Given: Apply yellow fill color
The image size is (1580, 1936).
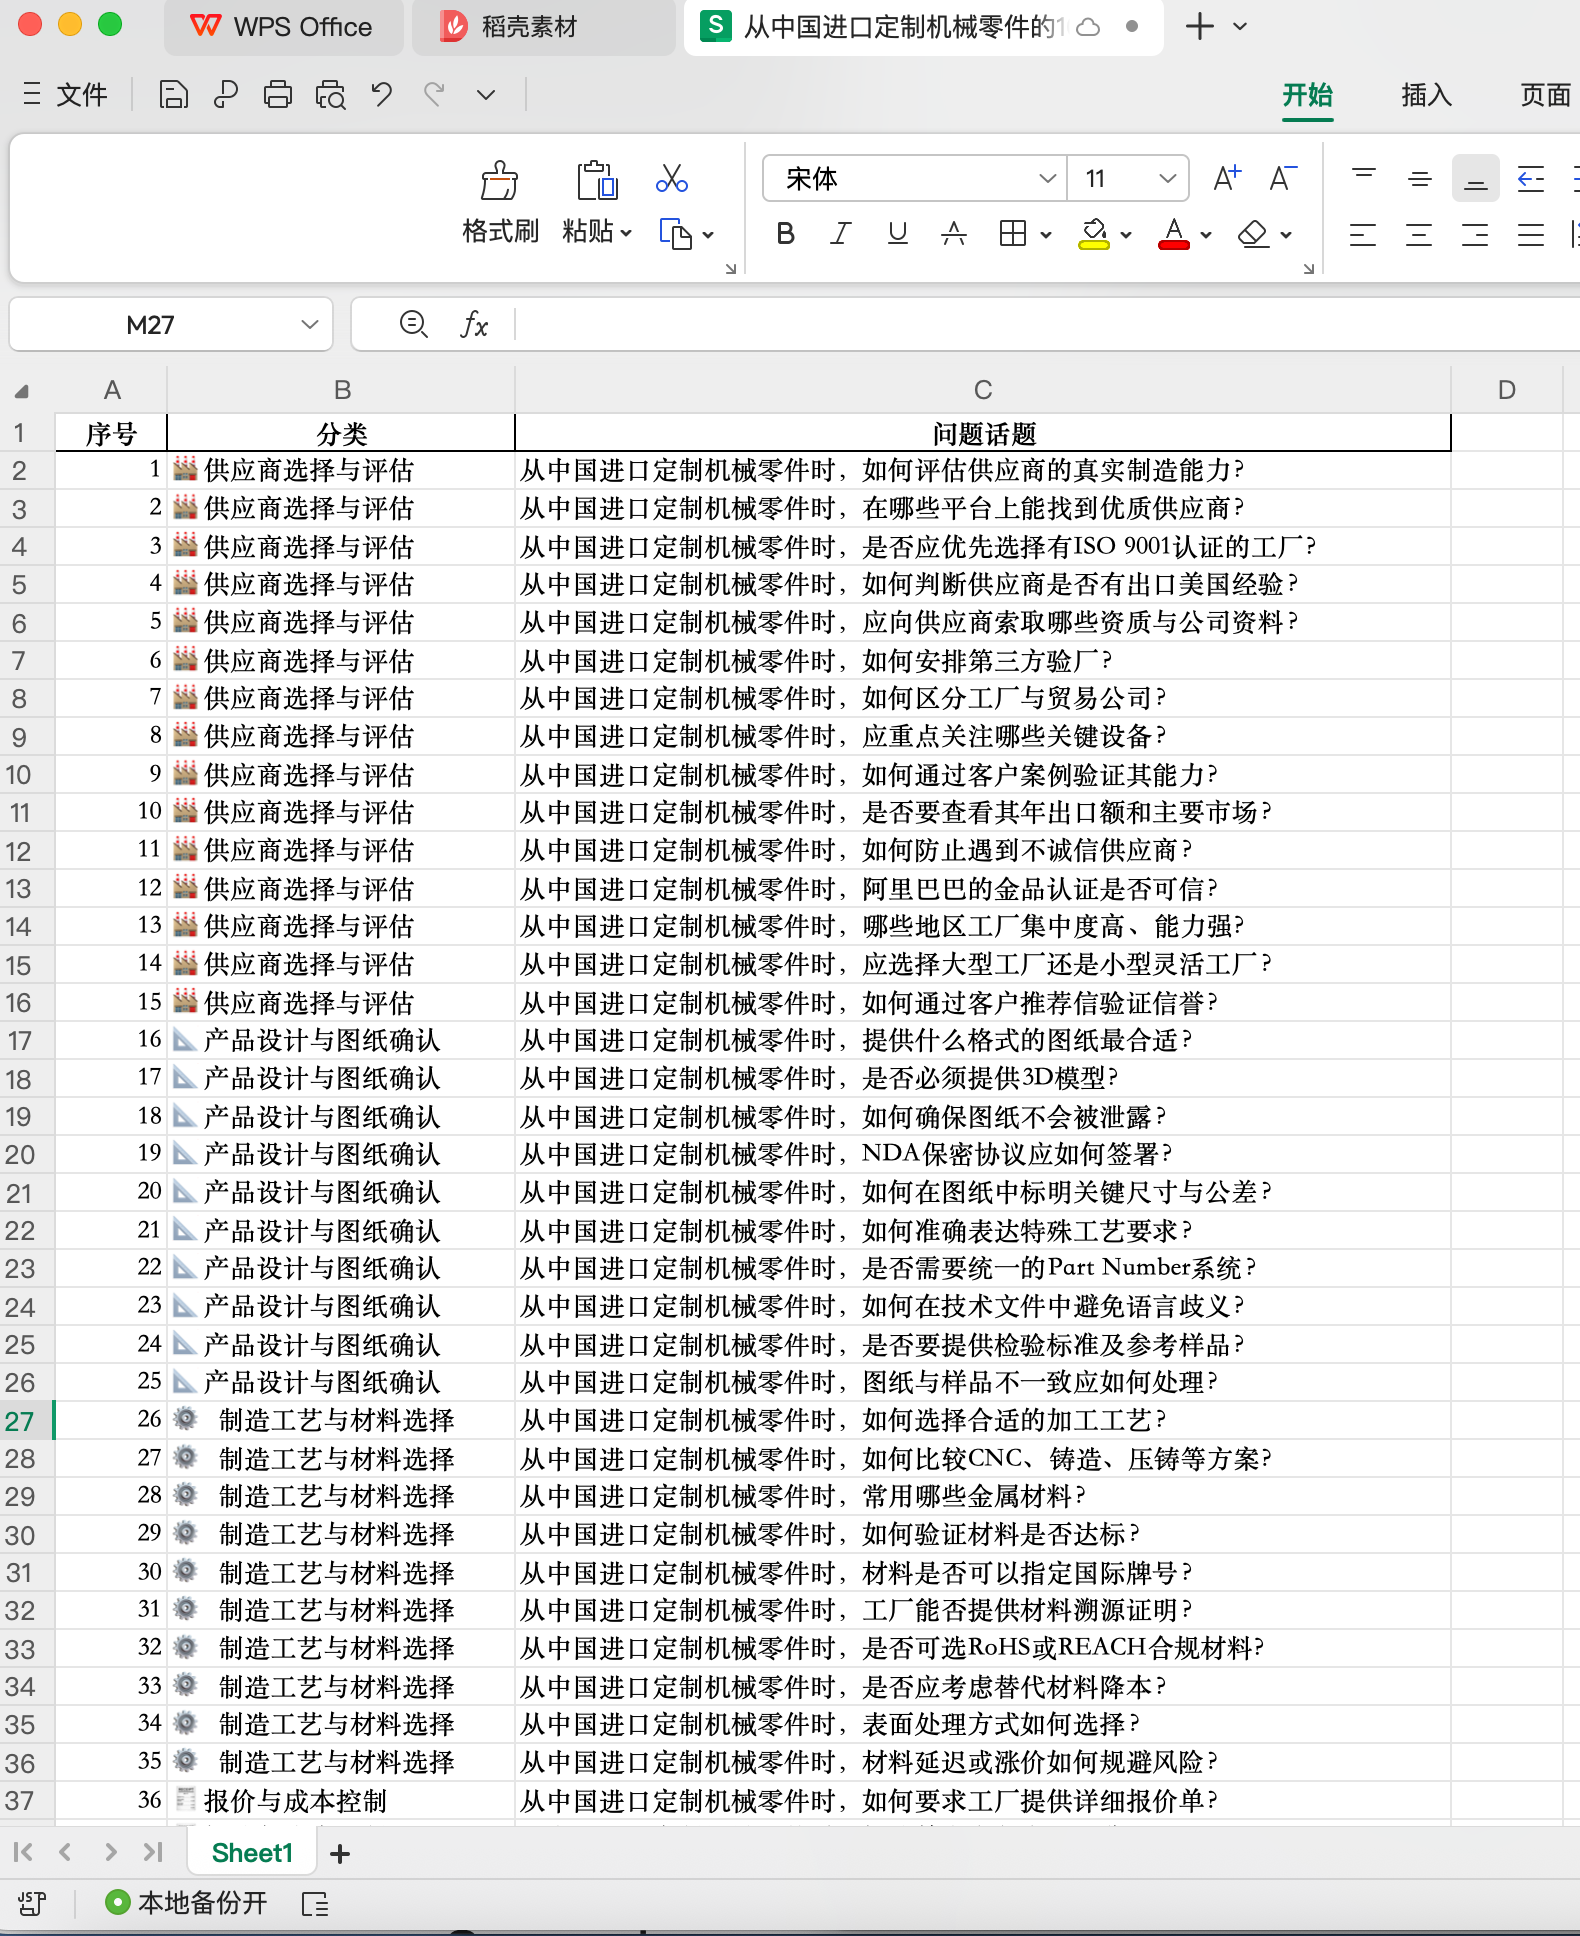Looking at the screenshot, I should [x=1094, y=234].
